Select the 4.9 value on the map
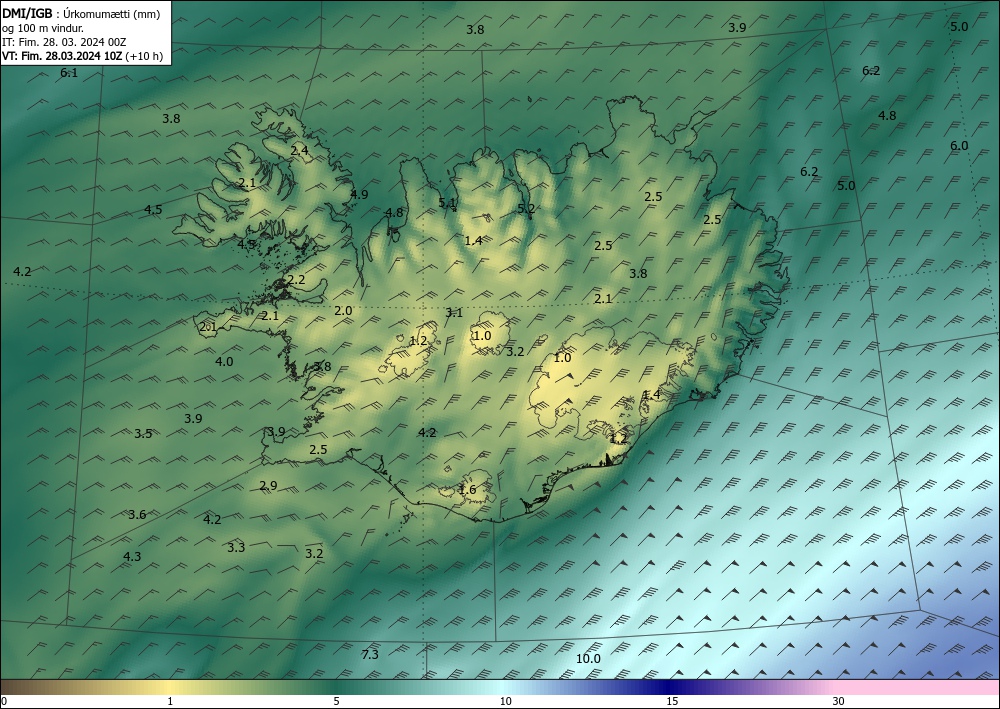The image size is (1000, 709). pyautogui.click(x=359, y=194)
